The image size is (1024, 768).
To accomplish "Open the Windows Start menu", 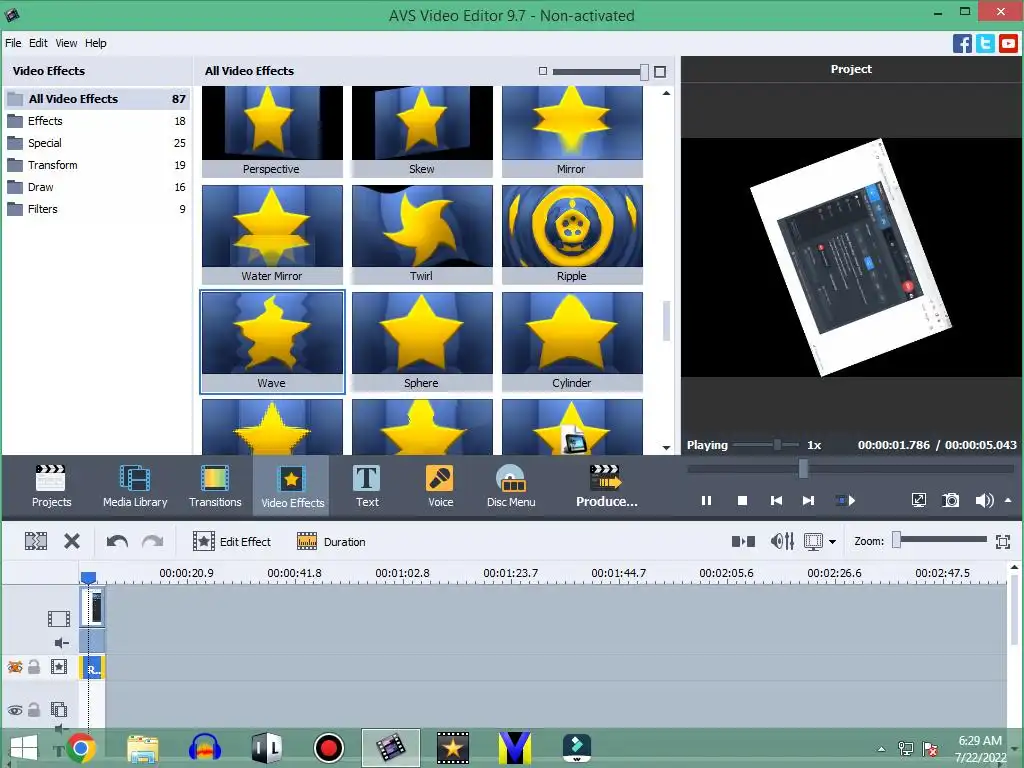I will [x=24, y=748].
